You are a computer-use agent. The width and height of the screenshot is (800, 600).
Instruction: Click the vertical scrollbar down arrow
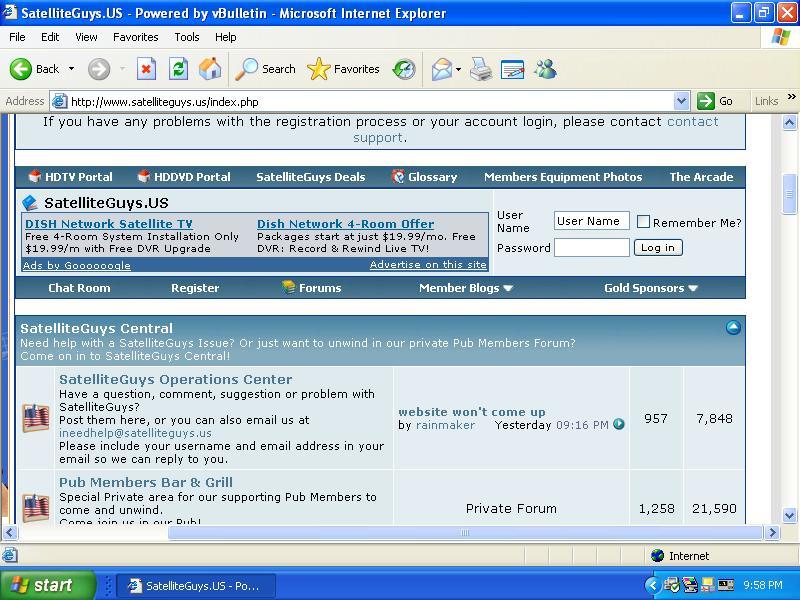coord(789,515)
